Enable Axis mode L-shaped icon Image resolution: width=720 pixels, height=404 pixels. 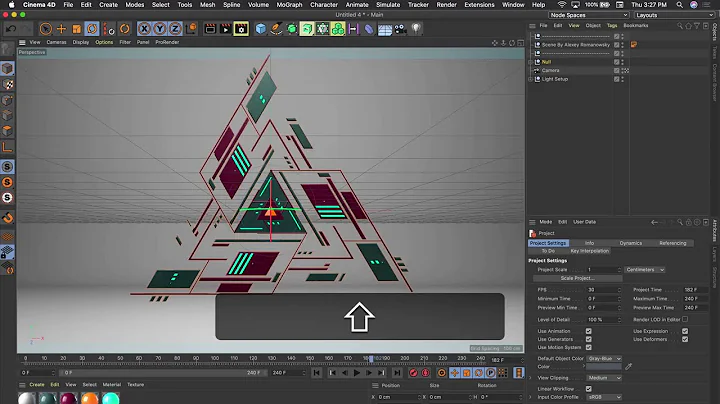(7, 147)
